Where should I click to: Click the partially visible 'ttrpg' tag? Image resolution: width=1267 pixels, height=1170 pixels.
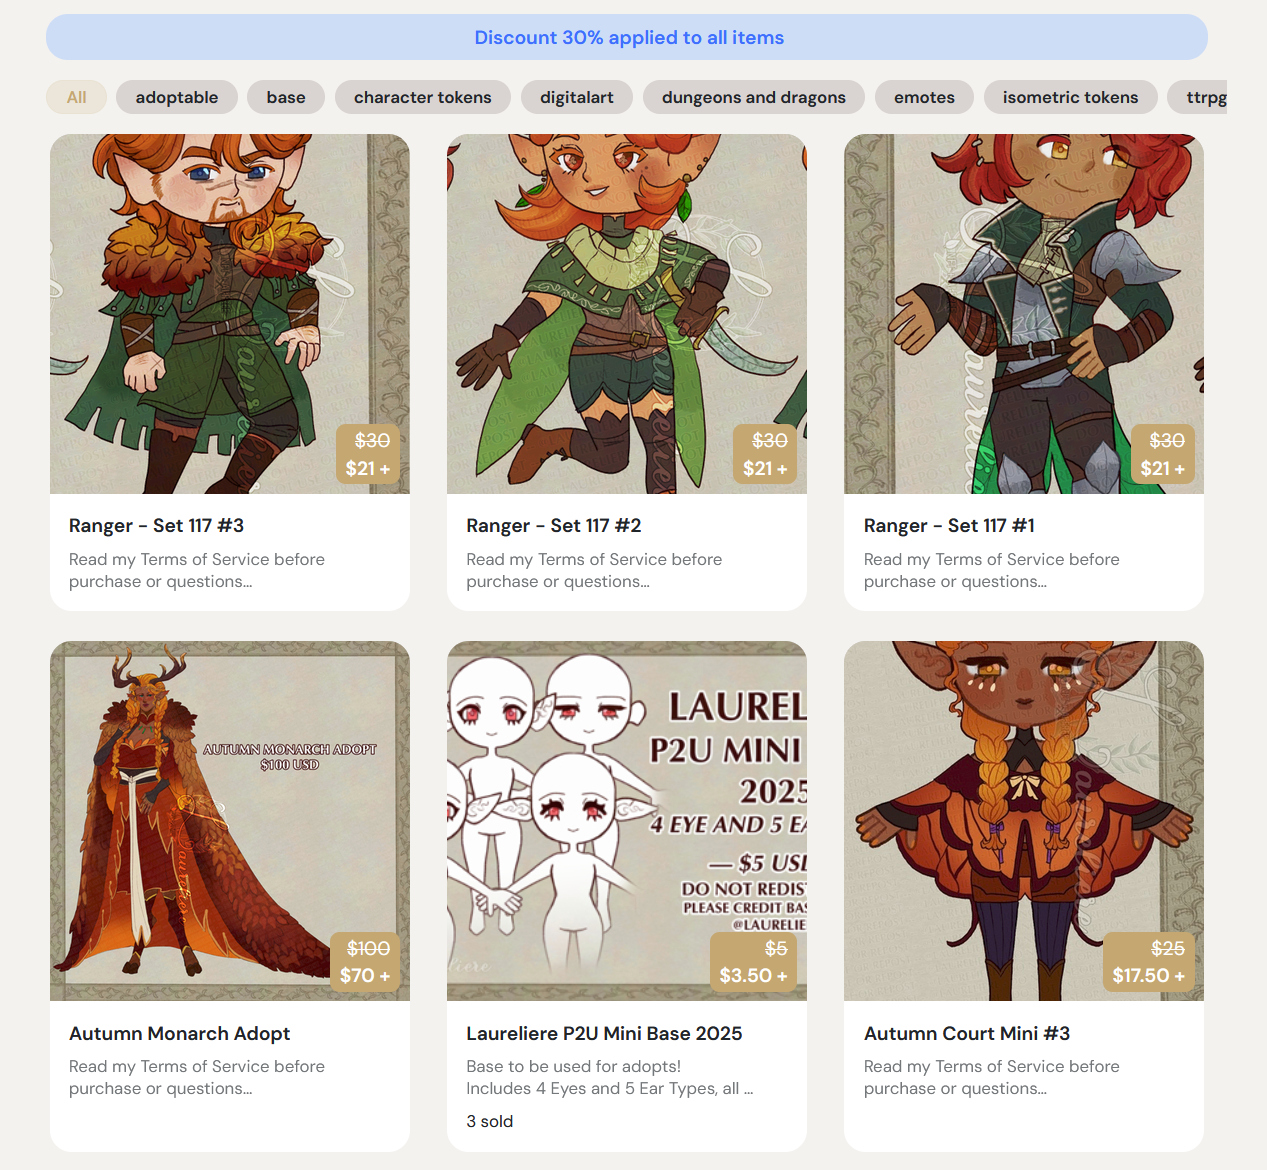(x=1204, y=97)
